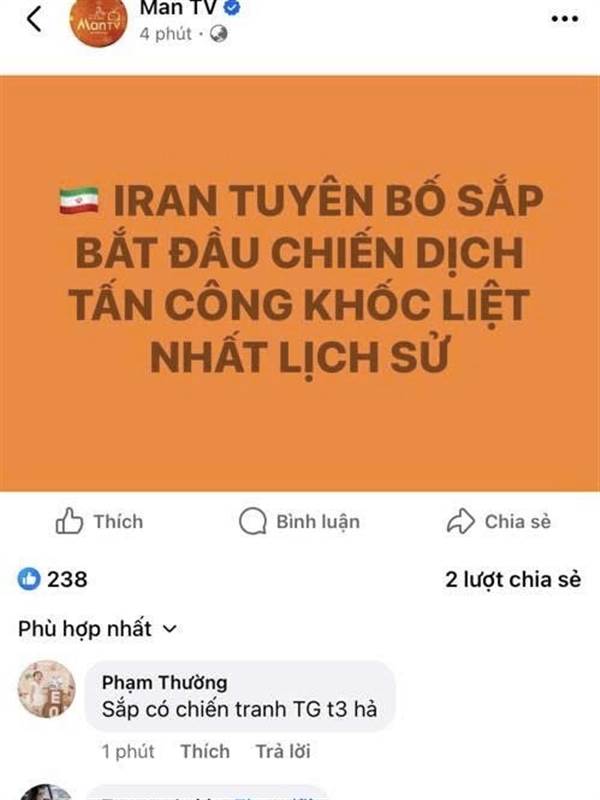View the 238 like reactions
This screenshot has height=800, width=600.
(53, 579)
